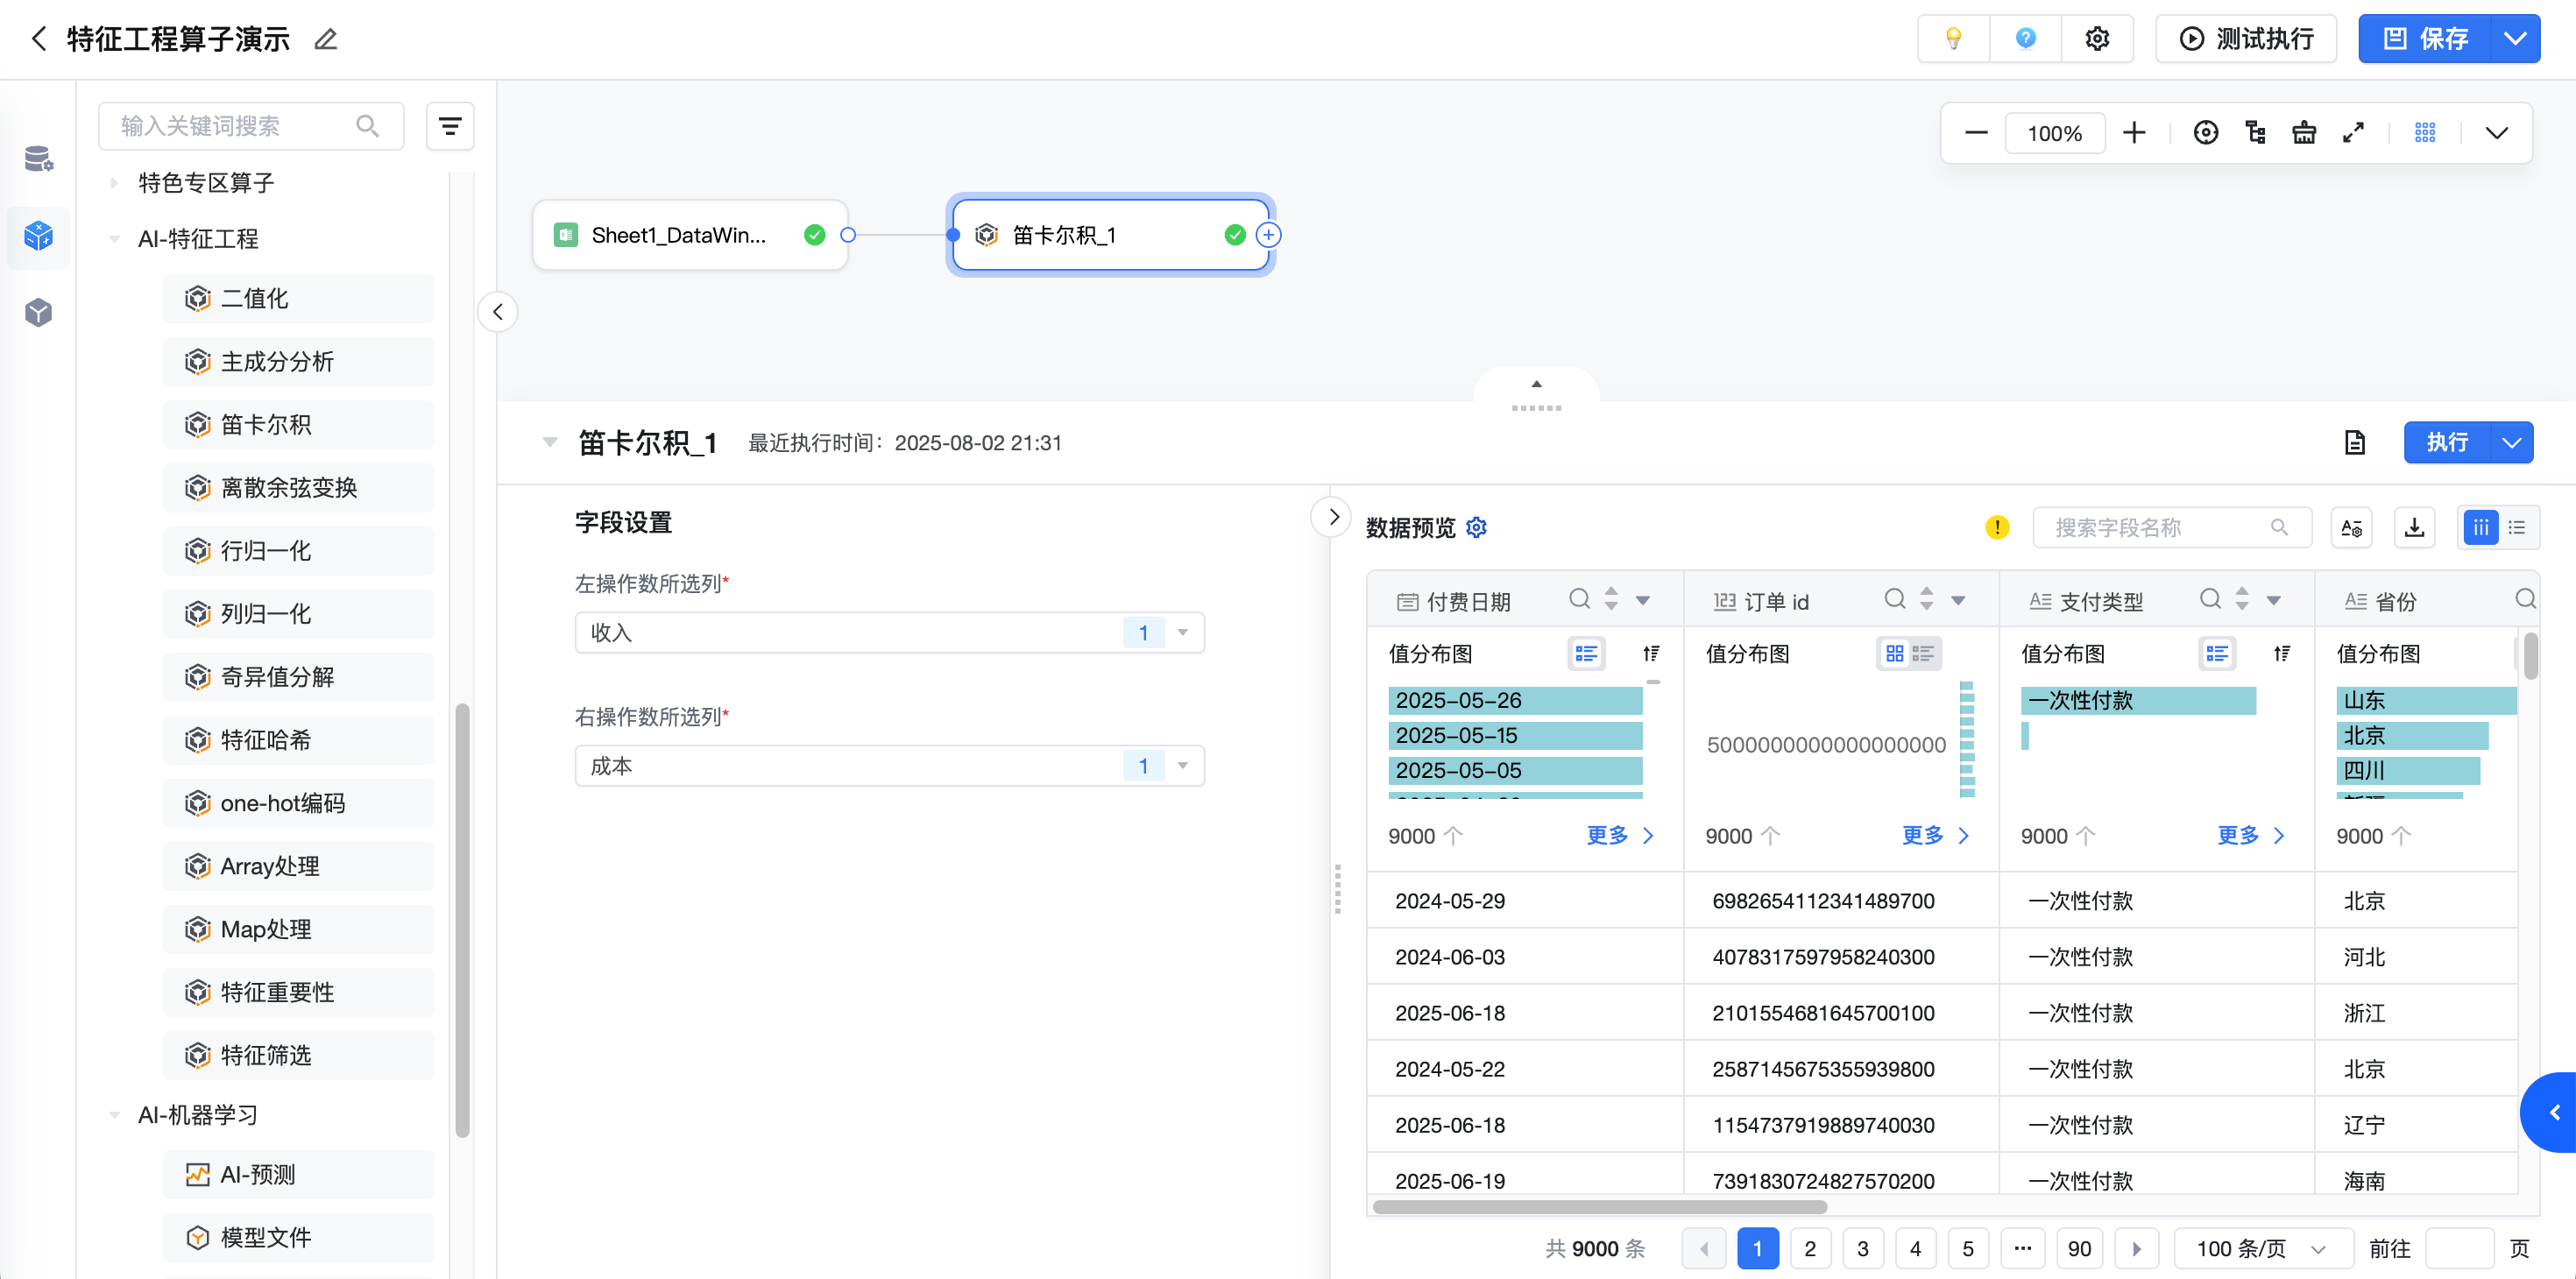Image resolution: width=2576 pixels, height=1279 pixels.
Task: Expand the 特色专区算子 tree node
Action: coord(114,183)
